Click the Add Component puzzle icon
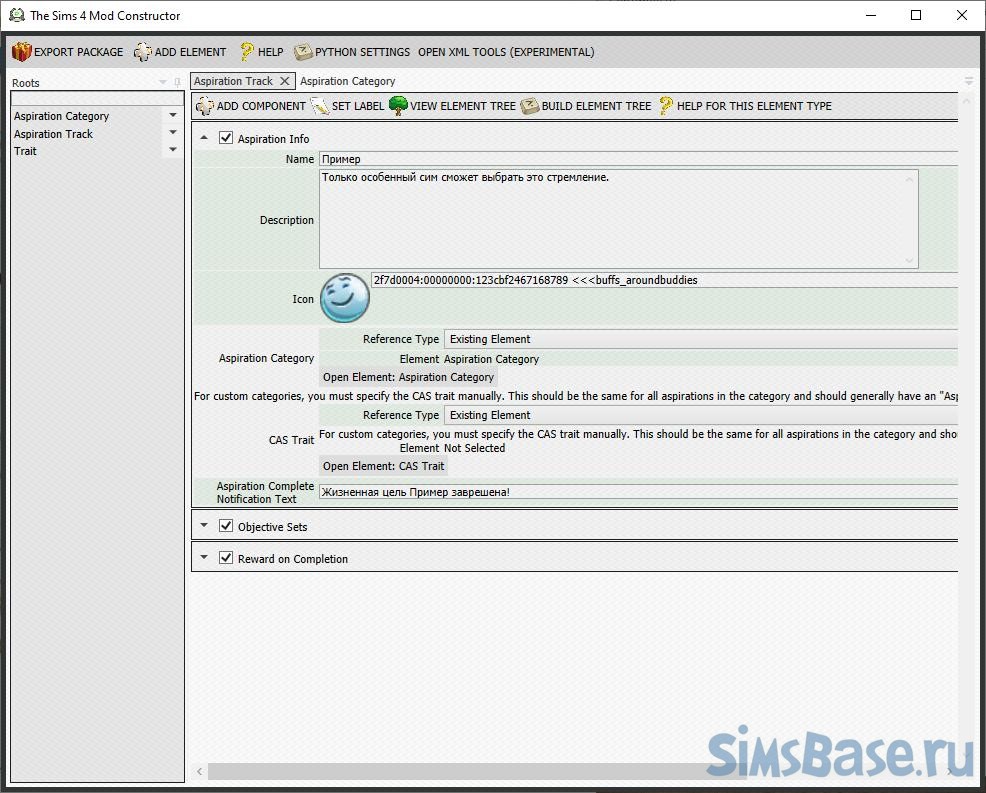 (x=205, y=106)
